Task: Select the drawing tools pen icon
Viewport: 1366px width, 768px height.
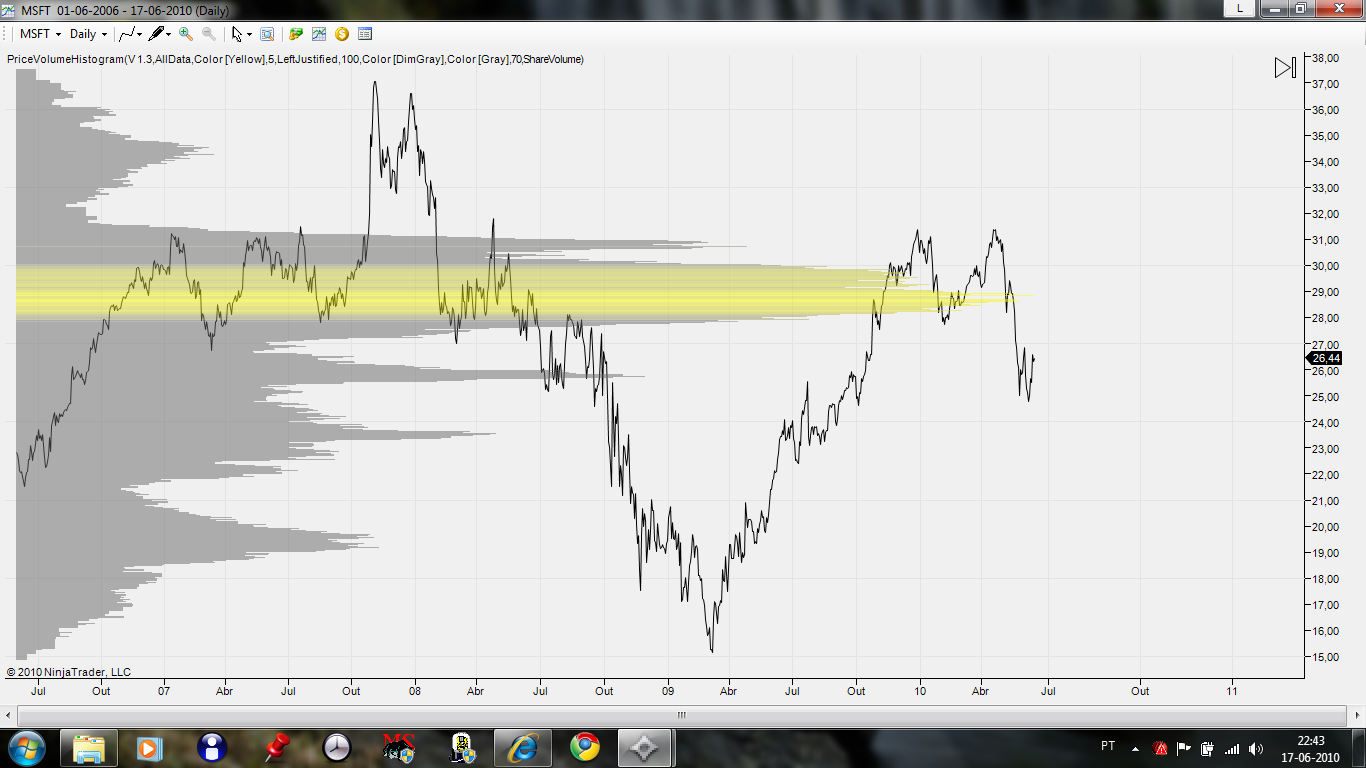Action: [156, 34]
